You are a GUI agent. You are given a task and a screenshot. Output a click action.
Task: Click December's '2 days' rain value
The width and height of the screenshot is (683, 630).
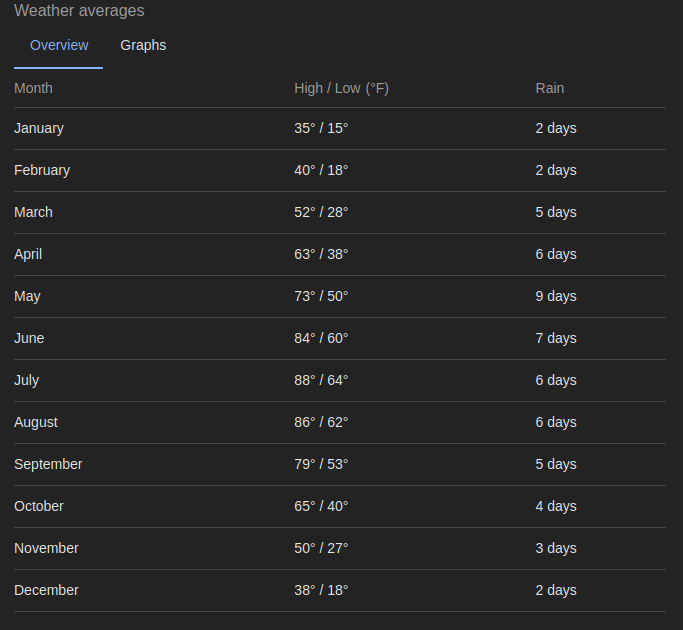[x=556, y=590]
